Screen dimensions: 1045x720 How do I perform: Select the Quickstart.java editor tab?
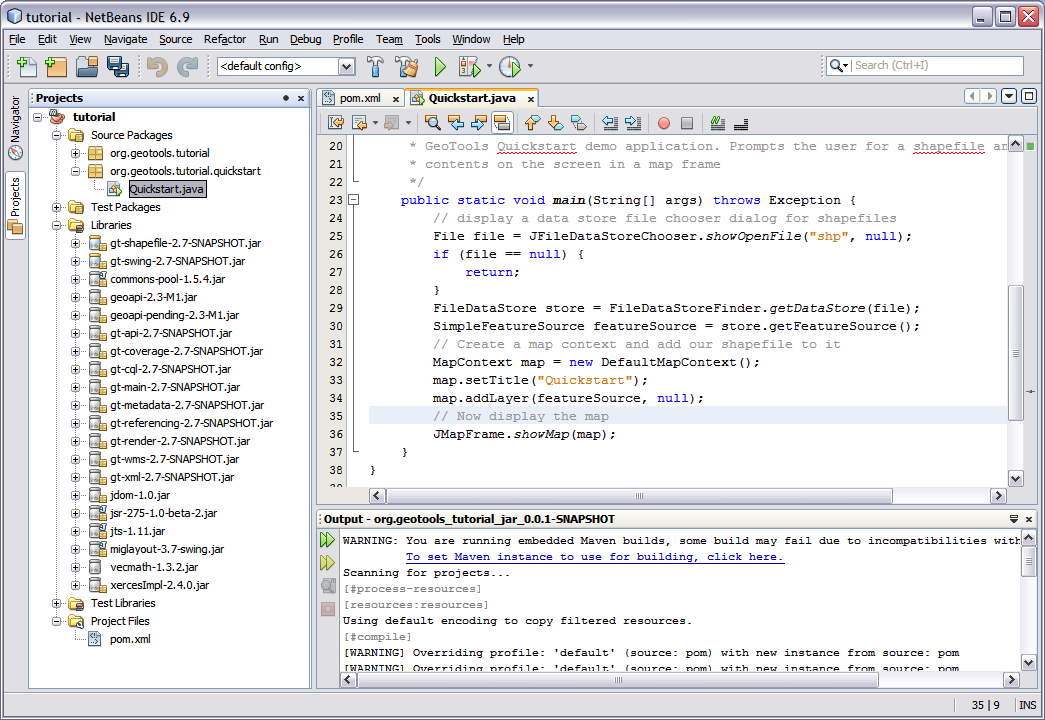click(x=472, y=98)
